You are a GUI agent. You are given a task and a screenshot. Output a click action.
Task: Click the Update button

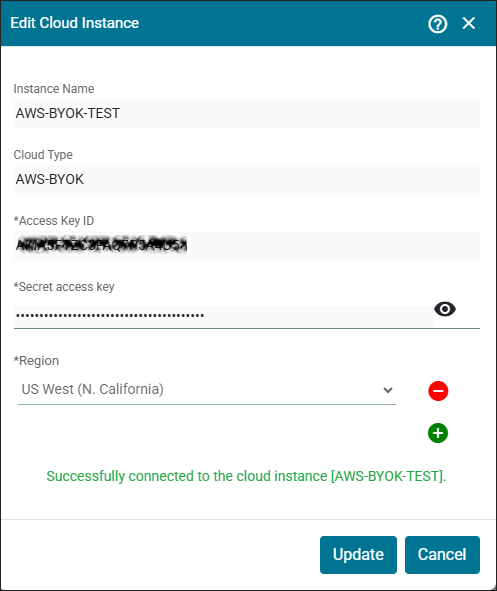tap(358, 555)
